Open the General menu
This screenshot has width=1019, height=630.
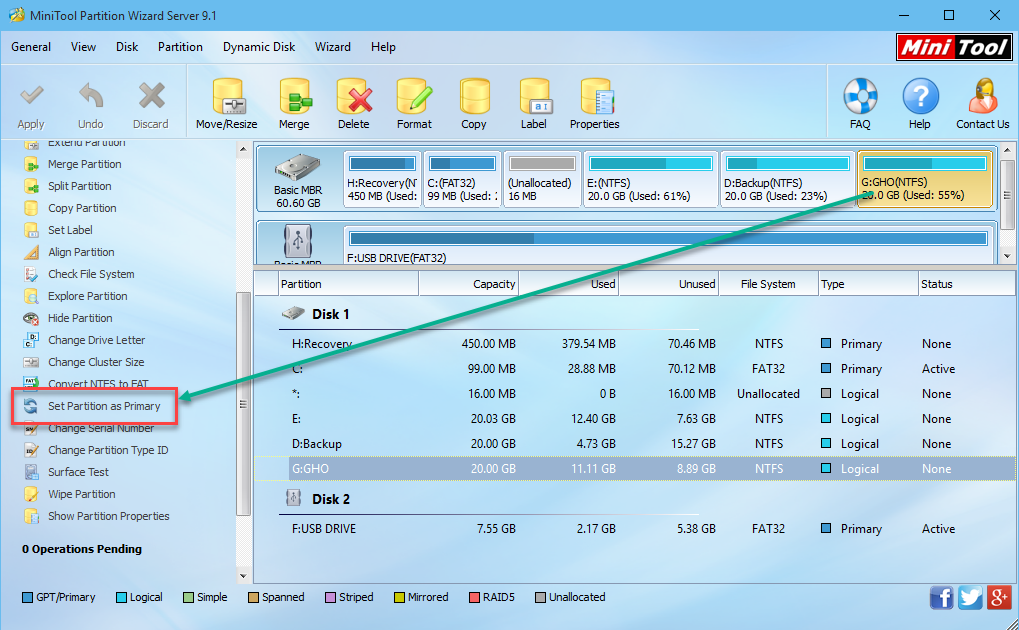pyautogui.click(x=31, y=47)
